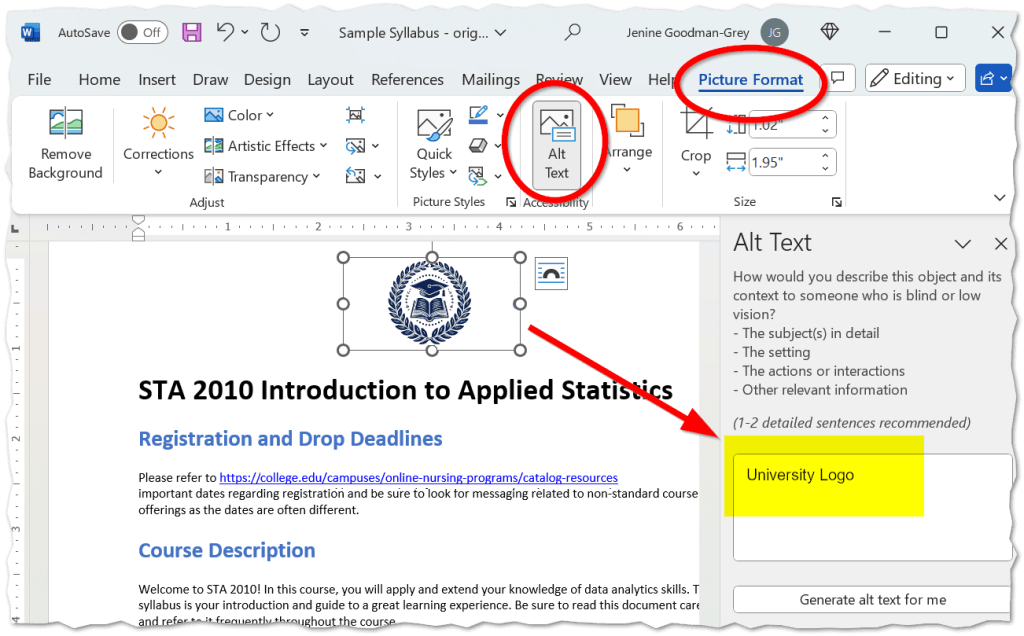Click the Save icon in title bar
This screenshot has width=1024, height=636.
(192, 32)
